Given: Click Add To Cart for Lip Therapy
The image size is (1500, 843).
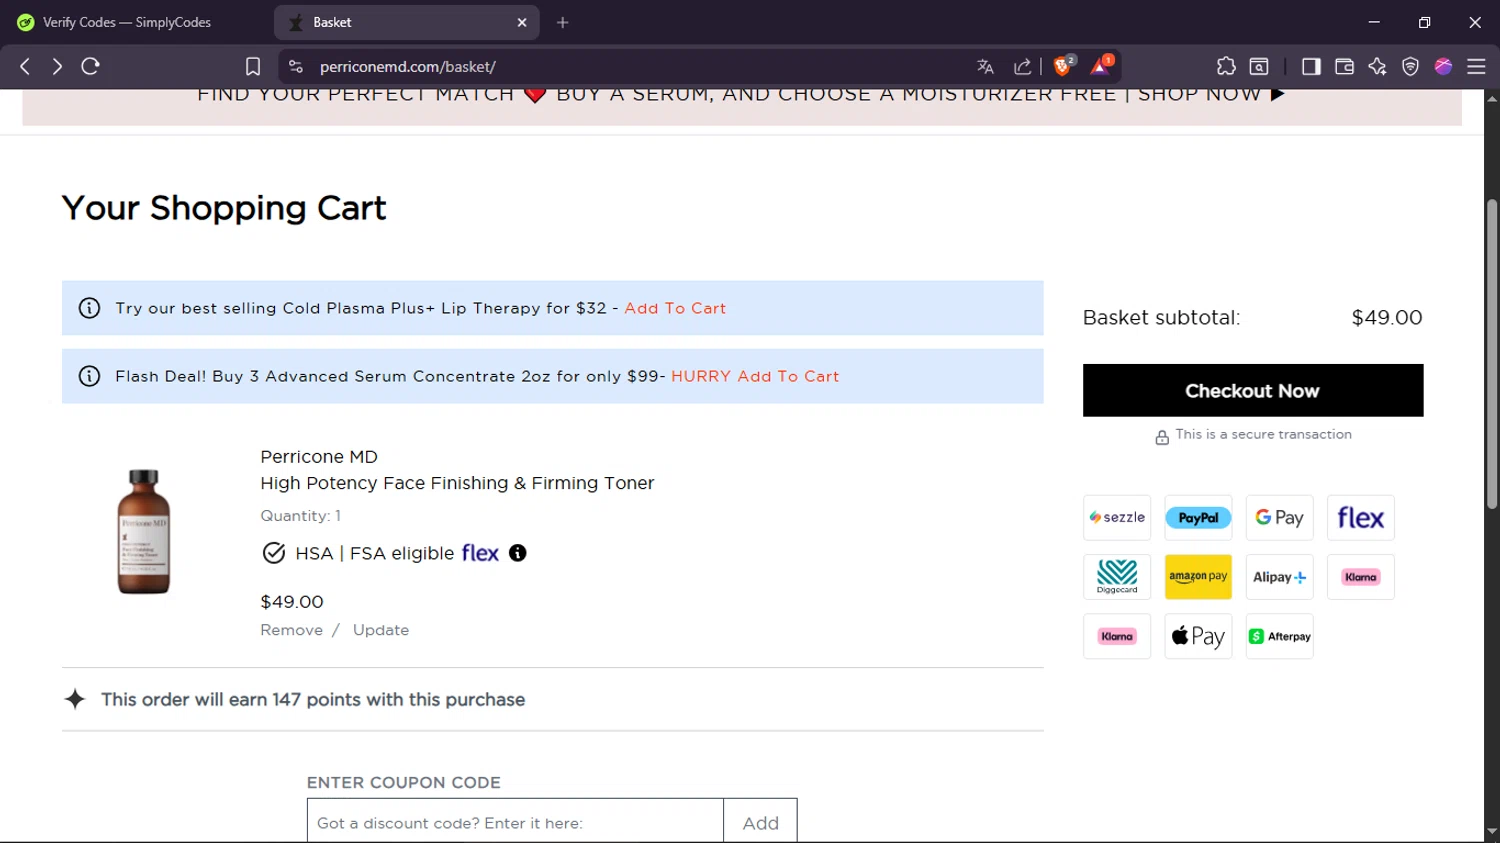Looking at the screenshot, I should [x=675, y=308].
